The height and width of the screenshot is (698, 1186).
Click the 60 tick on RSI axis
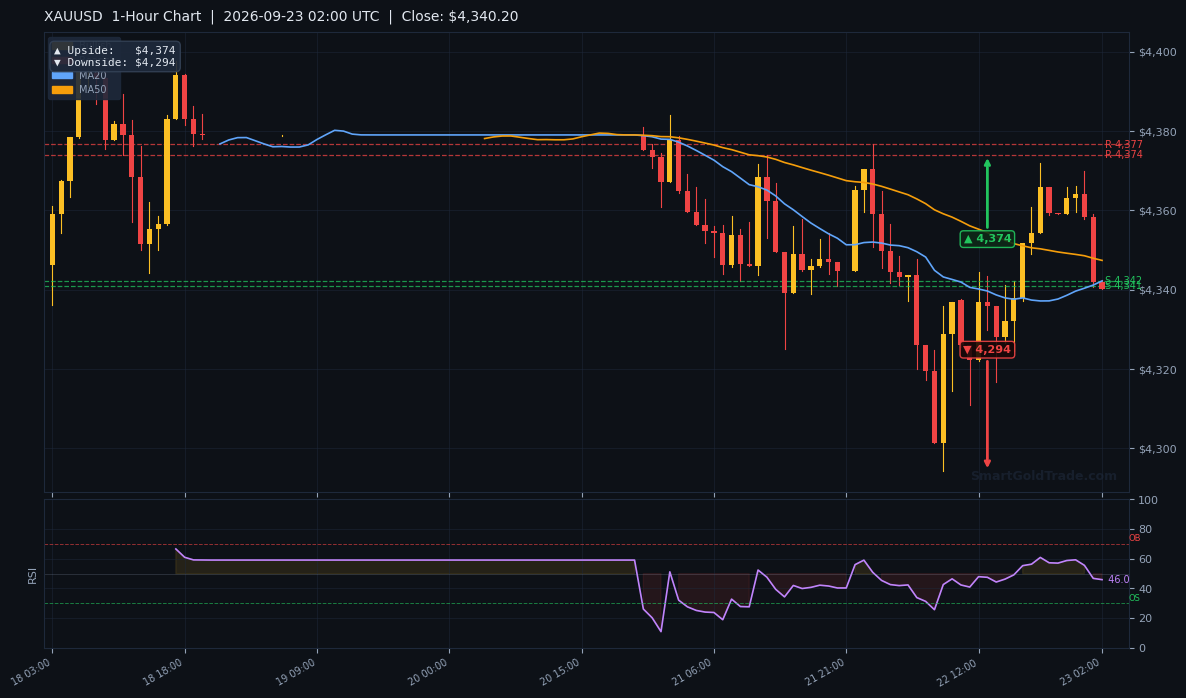coord(1145,560)
